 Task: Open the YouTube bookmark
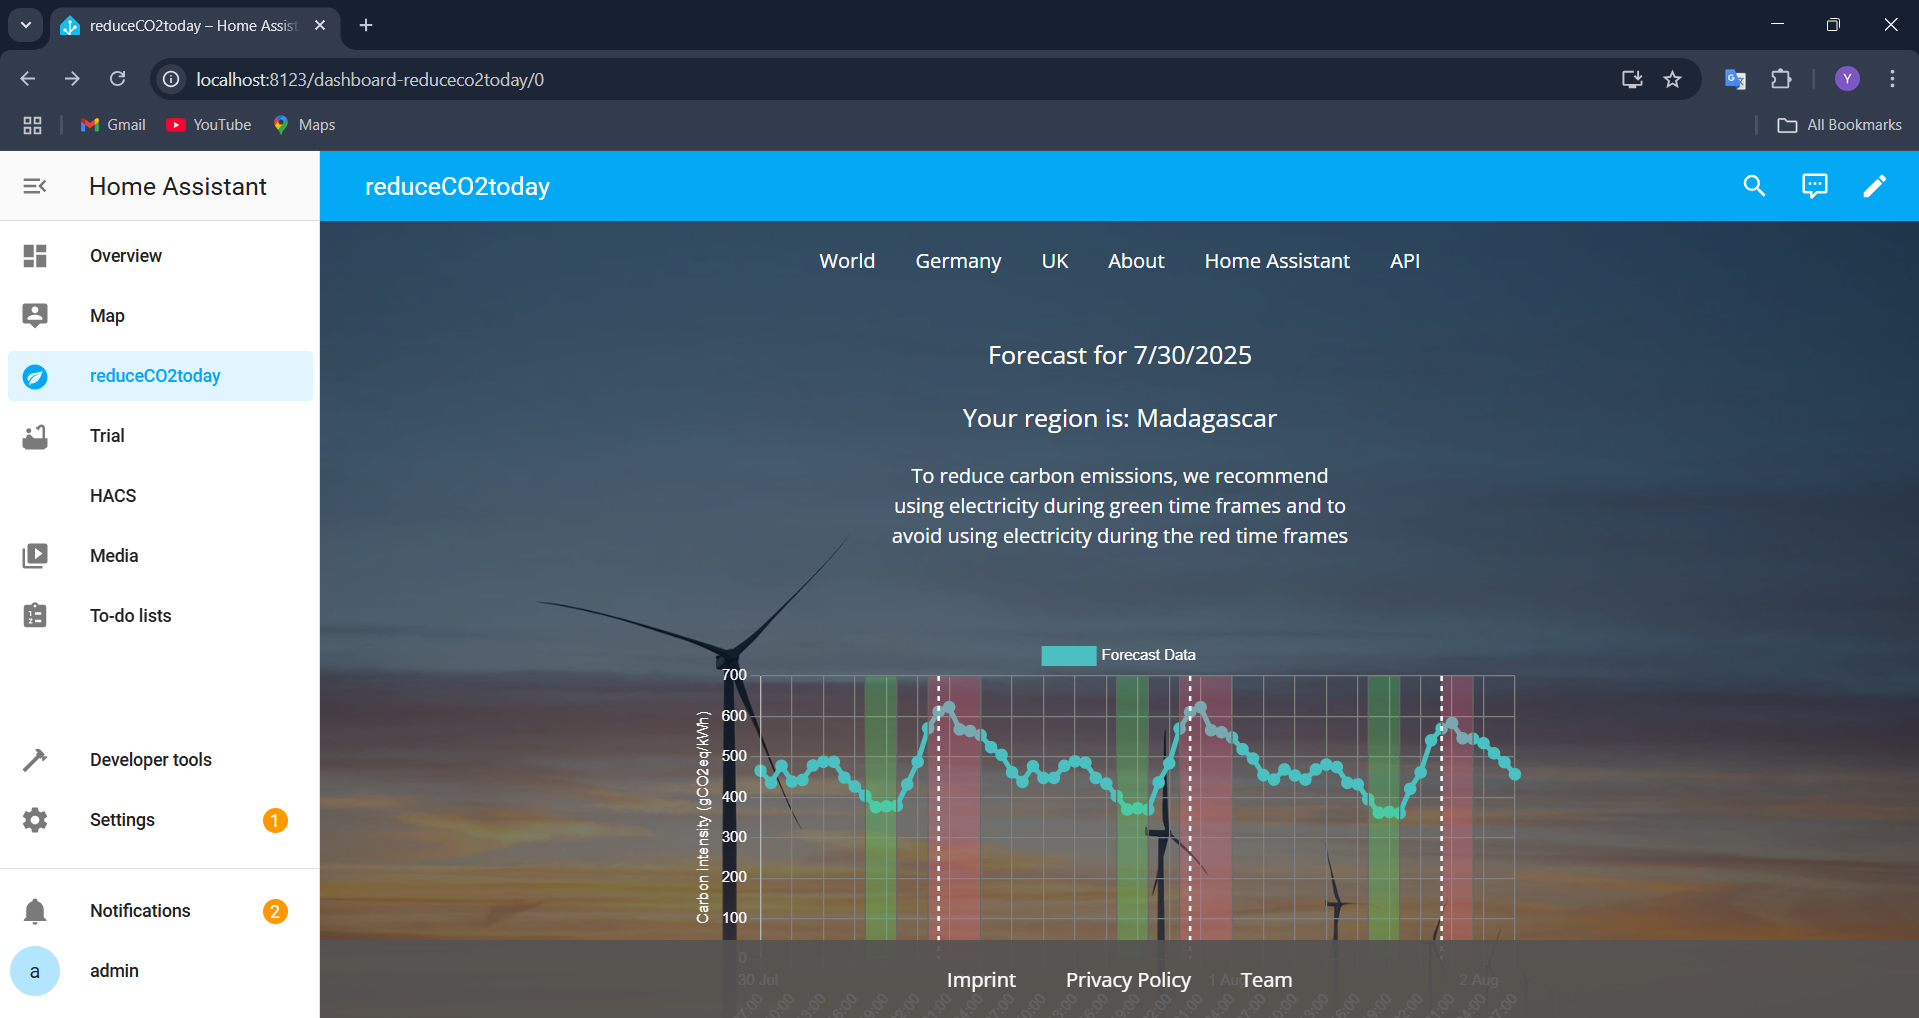pyautogui.click(x=208, y=125)
